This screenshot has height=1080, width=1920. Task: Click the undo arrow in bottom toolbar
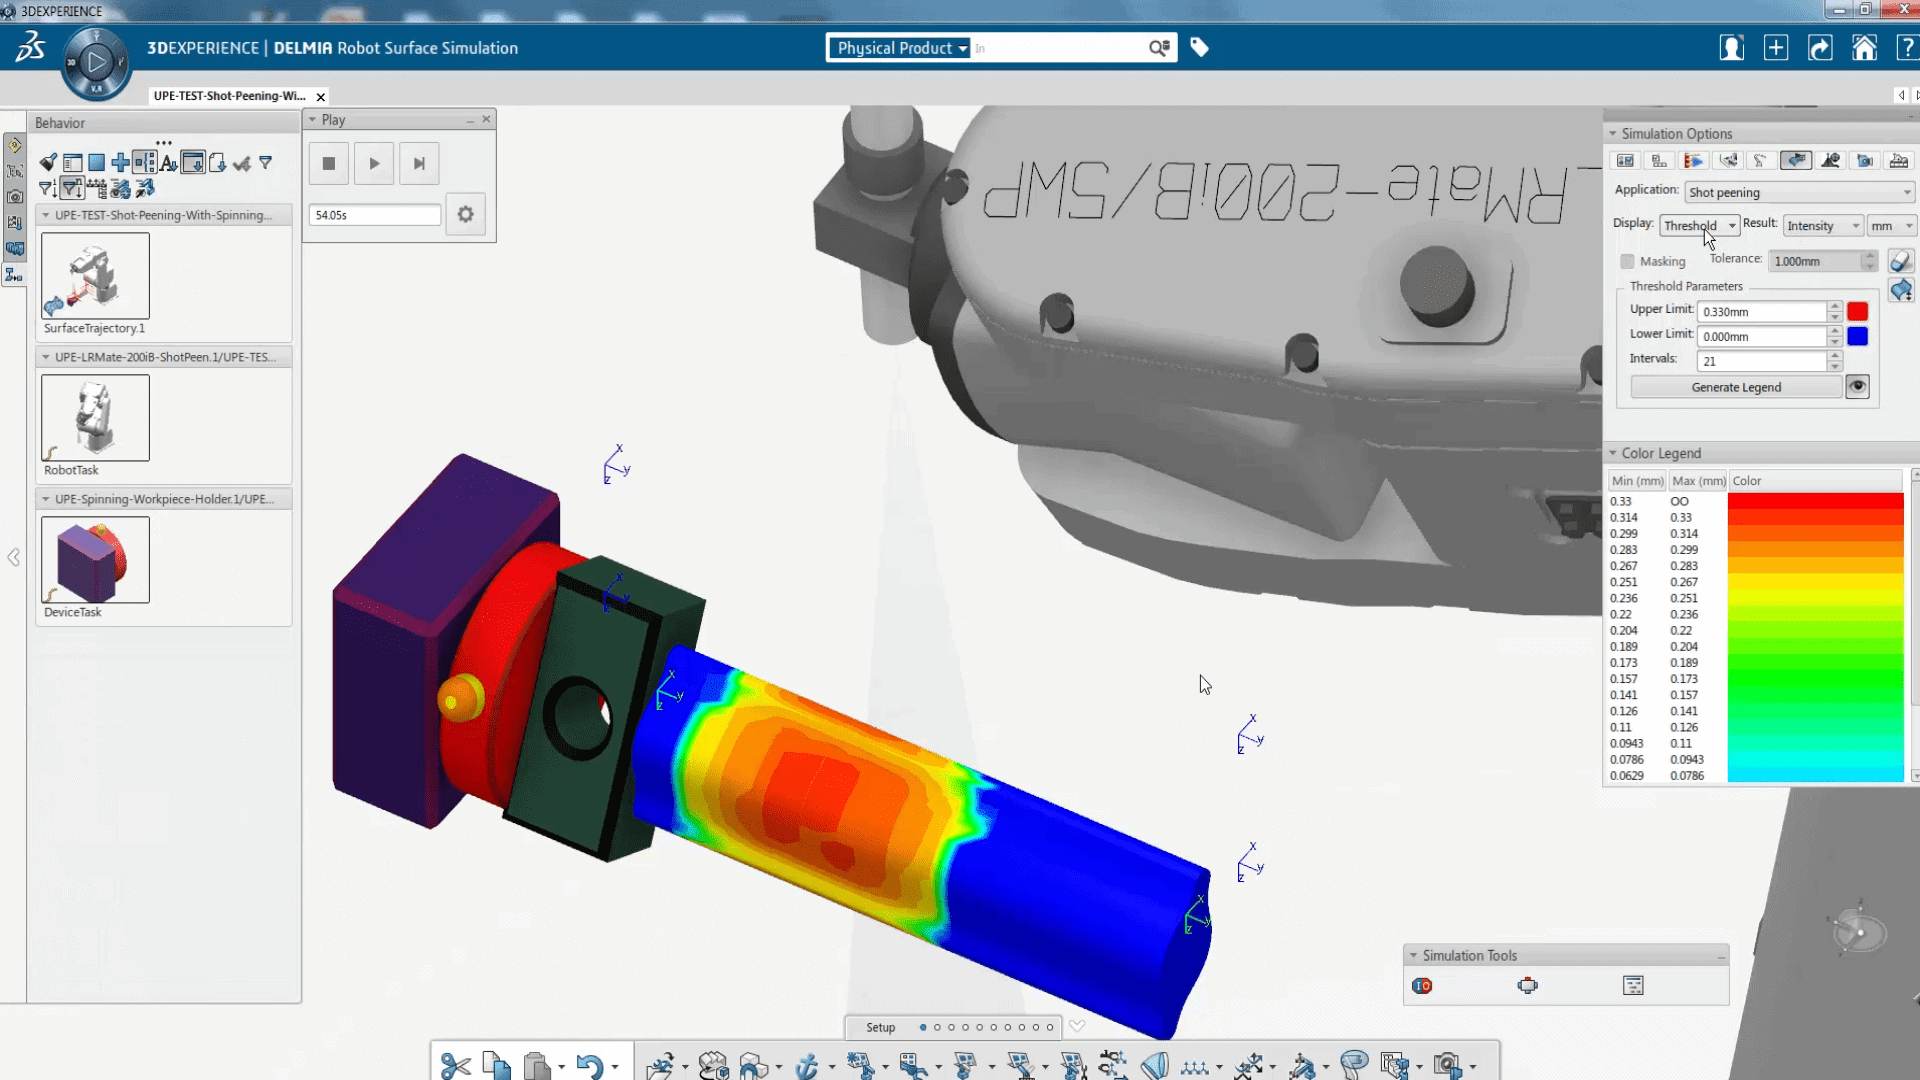589,1066
